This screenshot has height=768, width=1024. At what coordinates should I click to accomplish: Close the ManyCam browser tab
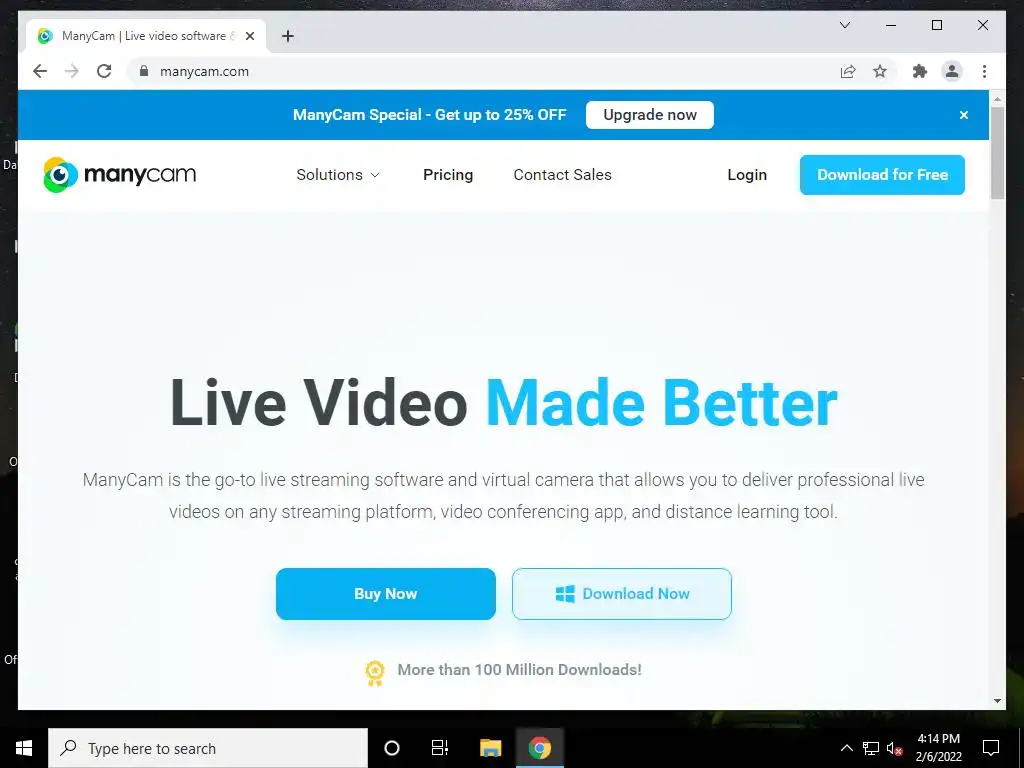249,36
